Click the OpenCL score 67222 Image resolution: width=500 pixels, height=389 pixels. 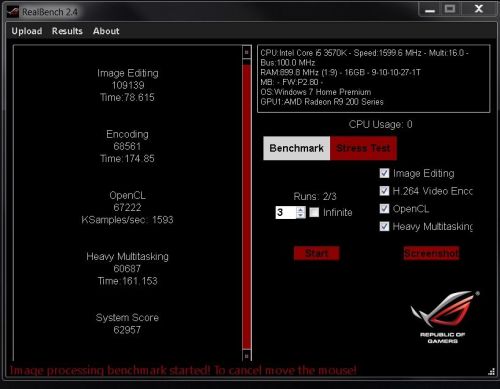pyautogui.click(x=127, y=207)
